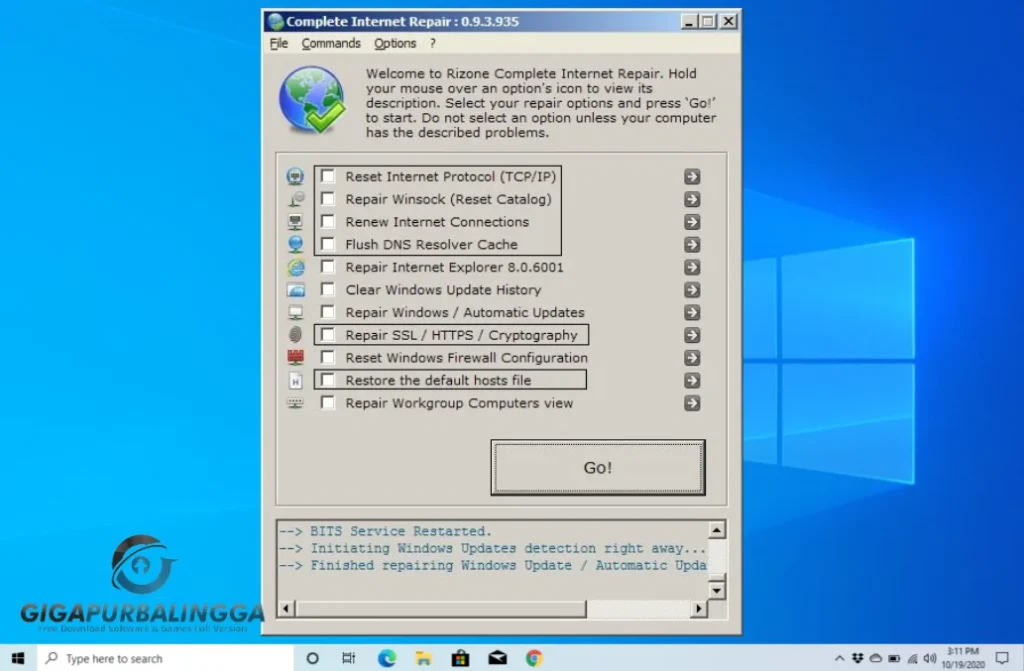The width and height of the screenshot is (1024, 671).
Task: Click the Clear Windows Update History icon
Action: (295, 289)
